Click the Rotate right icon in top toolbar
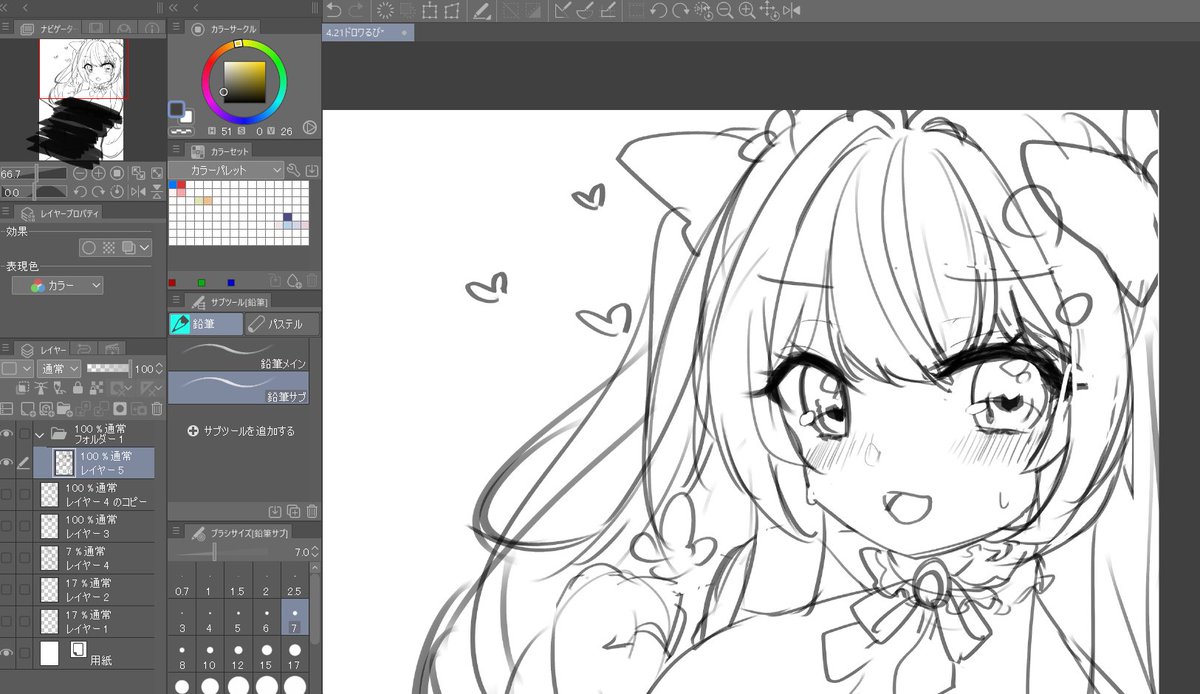 point(680,10)
